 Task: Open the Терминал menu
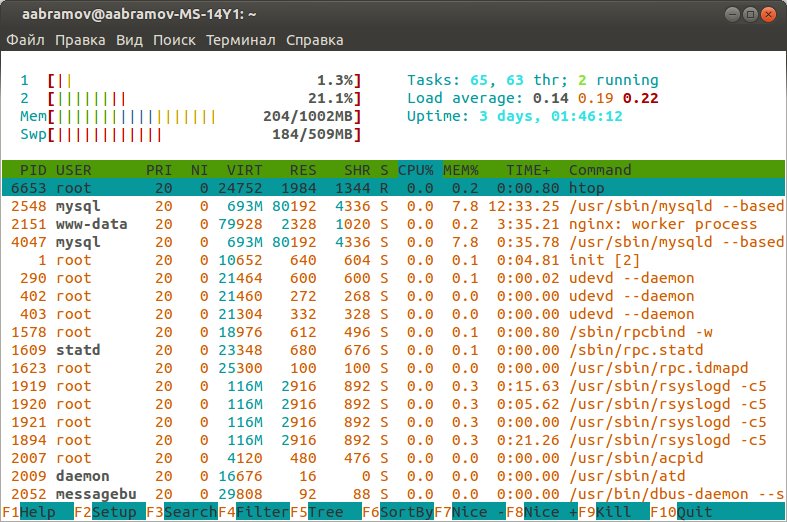click(240, 40)
